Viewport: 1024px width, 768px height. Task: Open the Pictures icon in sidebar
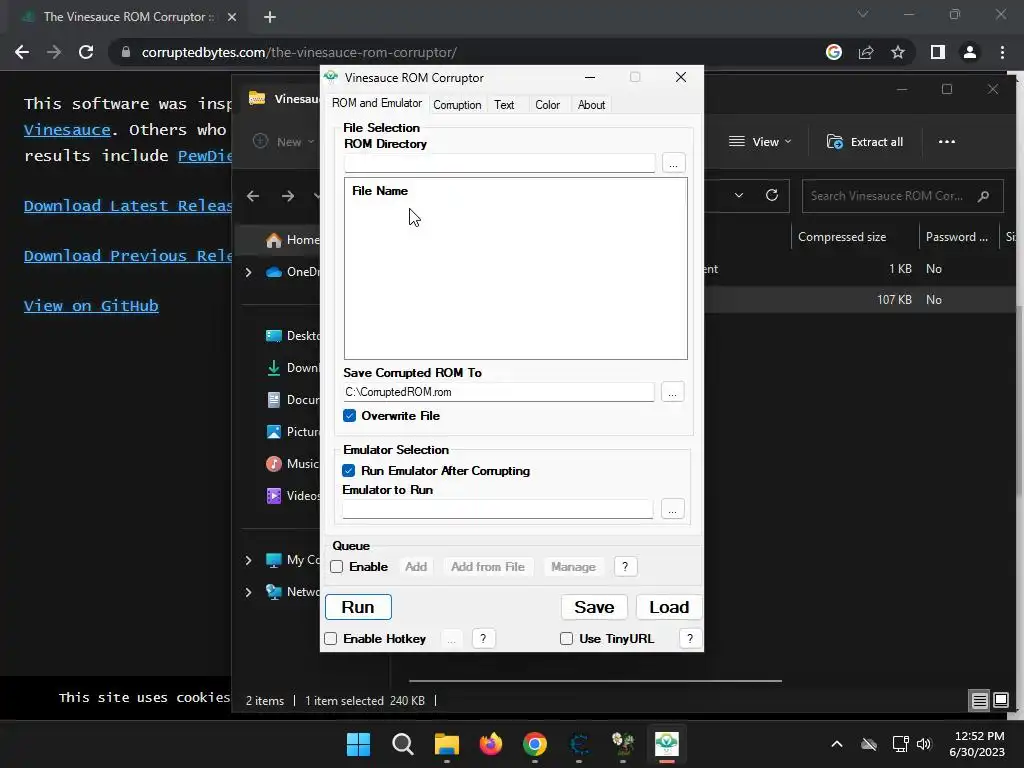(x=274, y=432)
